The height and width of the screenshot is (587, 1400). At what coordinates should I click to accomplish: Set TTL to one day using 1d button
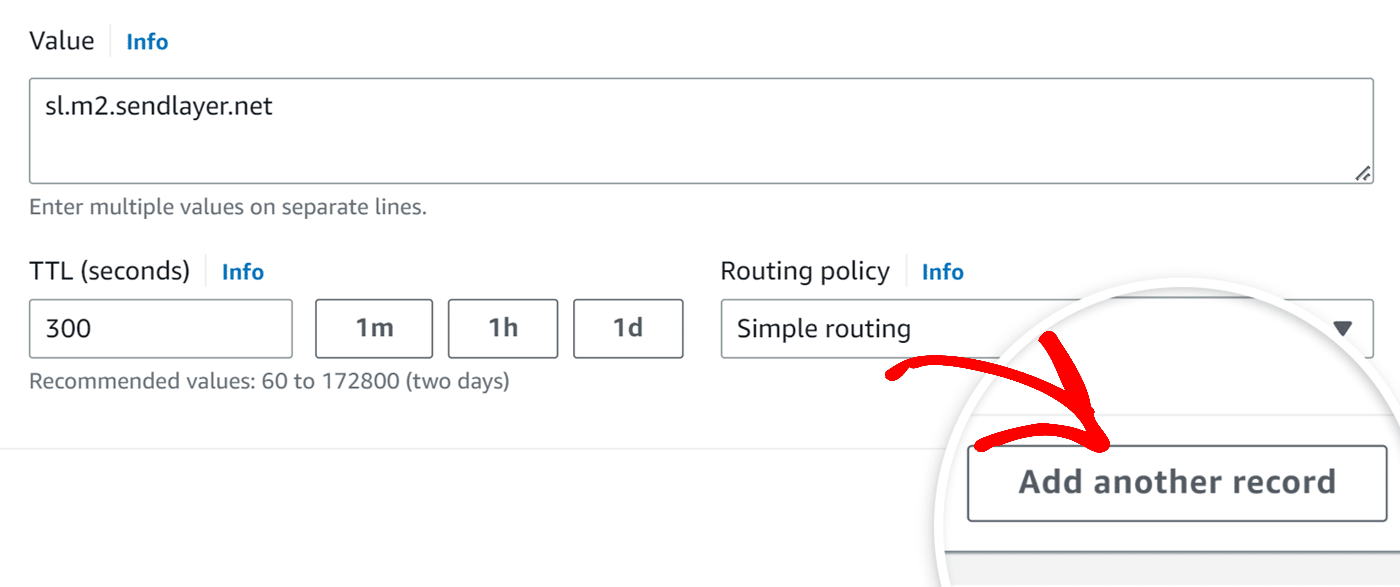tap(628, 328)
